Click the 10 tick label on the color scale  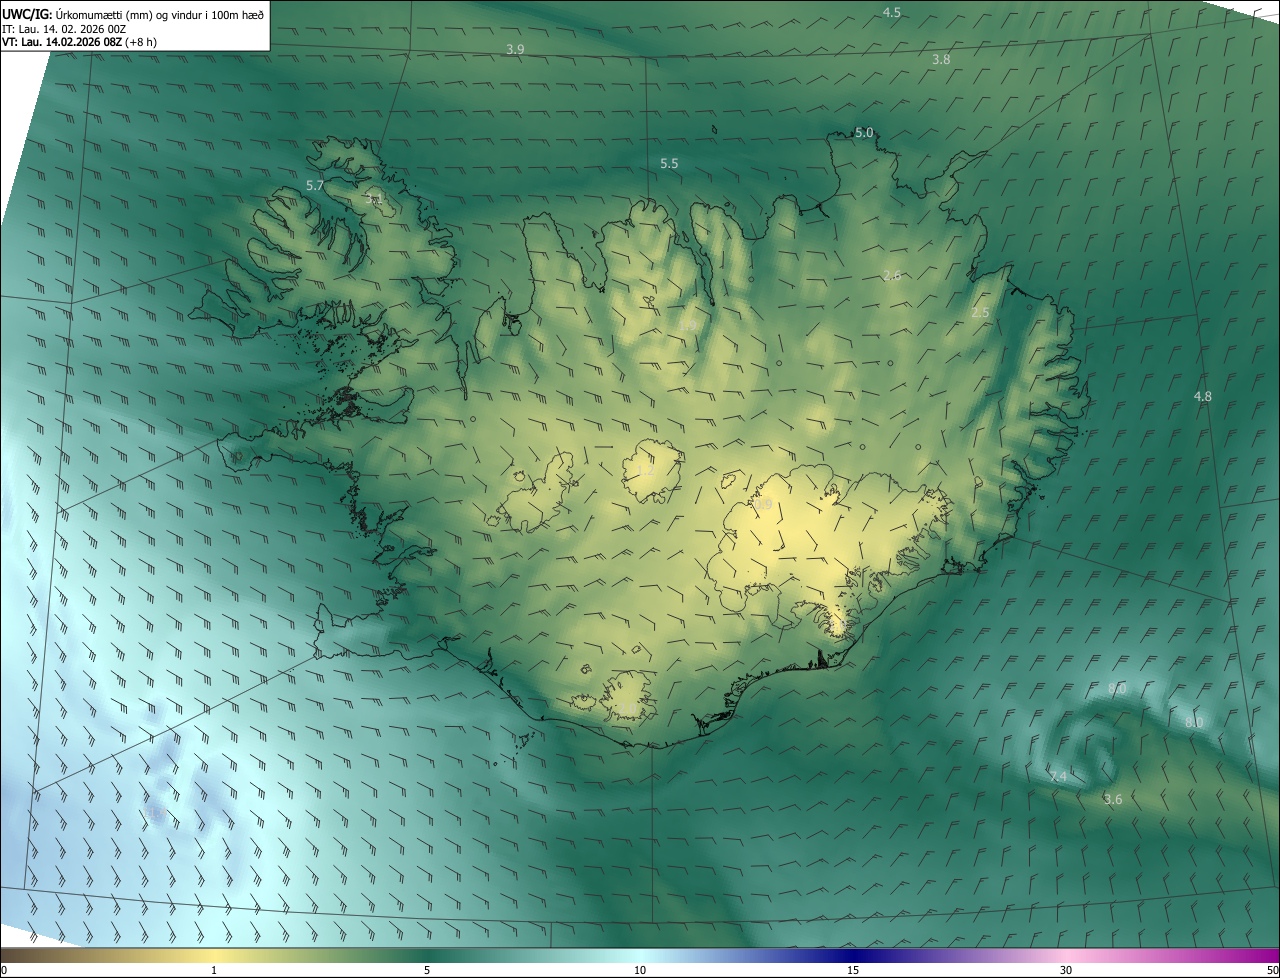point(640,970)
